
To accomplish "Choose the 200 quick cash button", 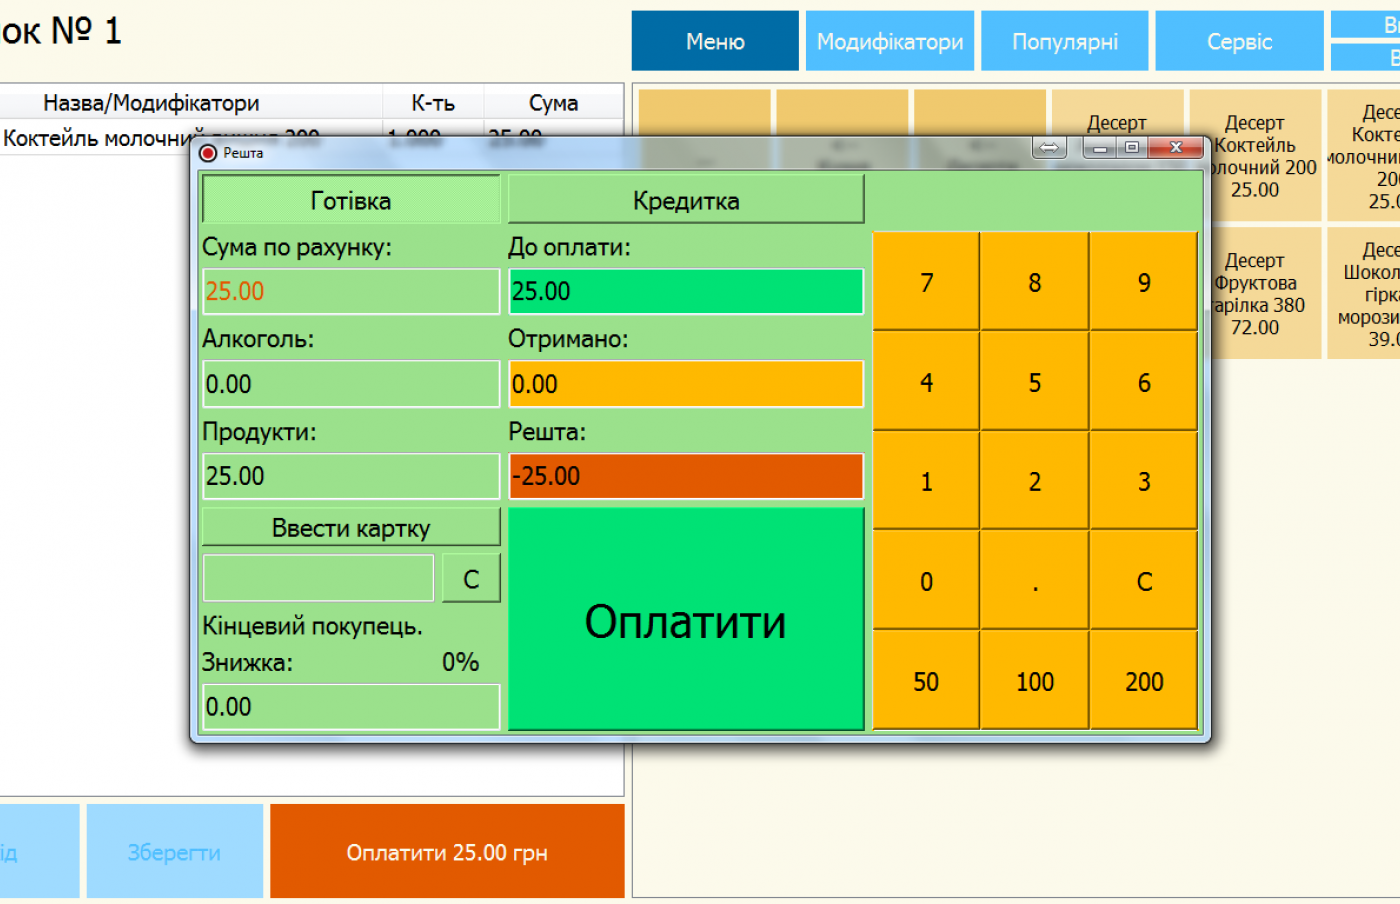I will point(1143,681).
